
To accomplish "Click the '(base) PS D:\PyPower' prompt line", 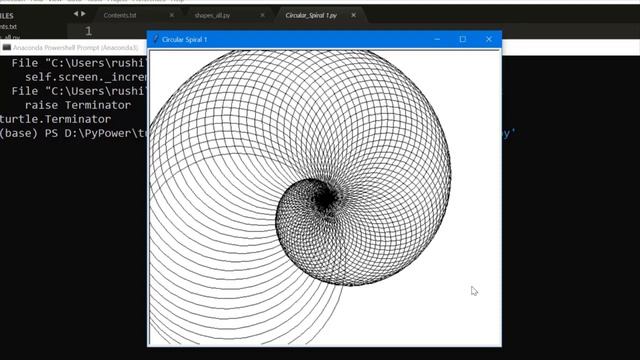I will 73,133.
